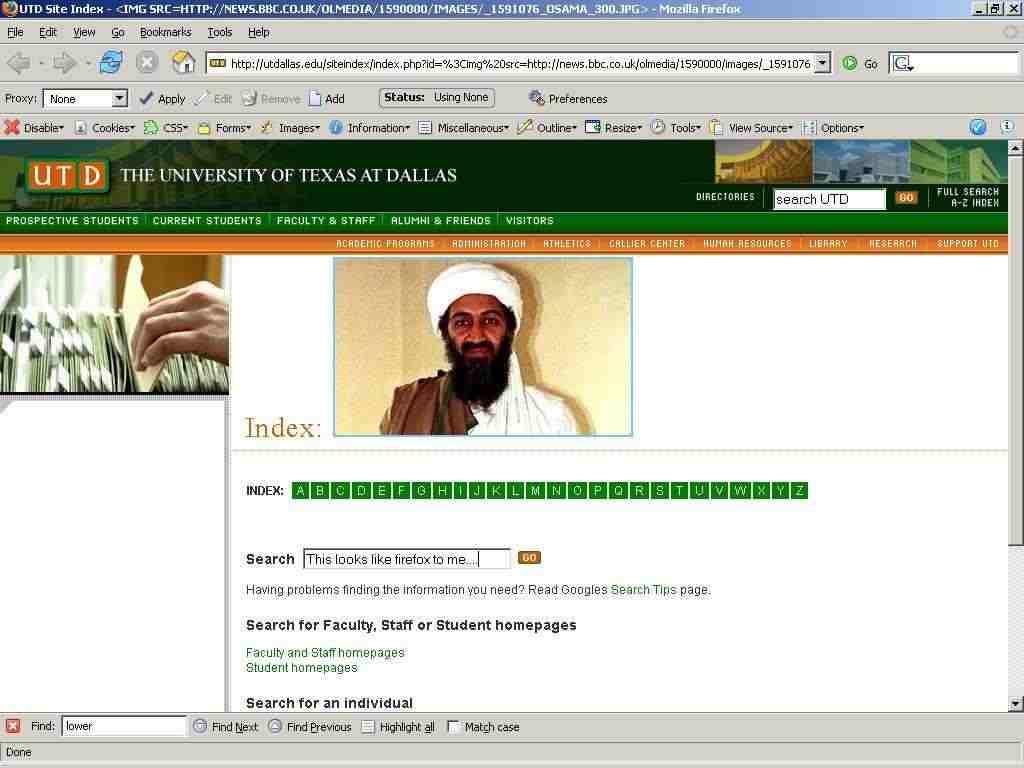Click Apply proxy checkmark button

click(x=147, y=98)
